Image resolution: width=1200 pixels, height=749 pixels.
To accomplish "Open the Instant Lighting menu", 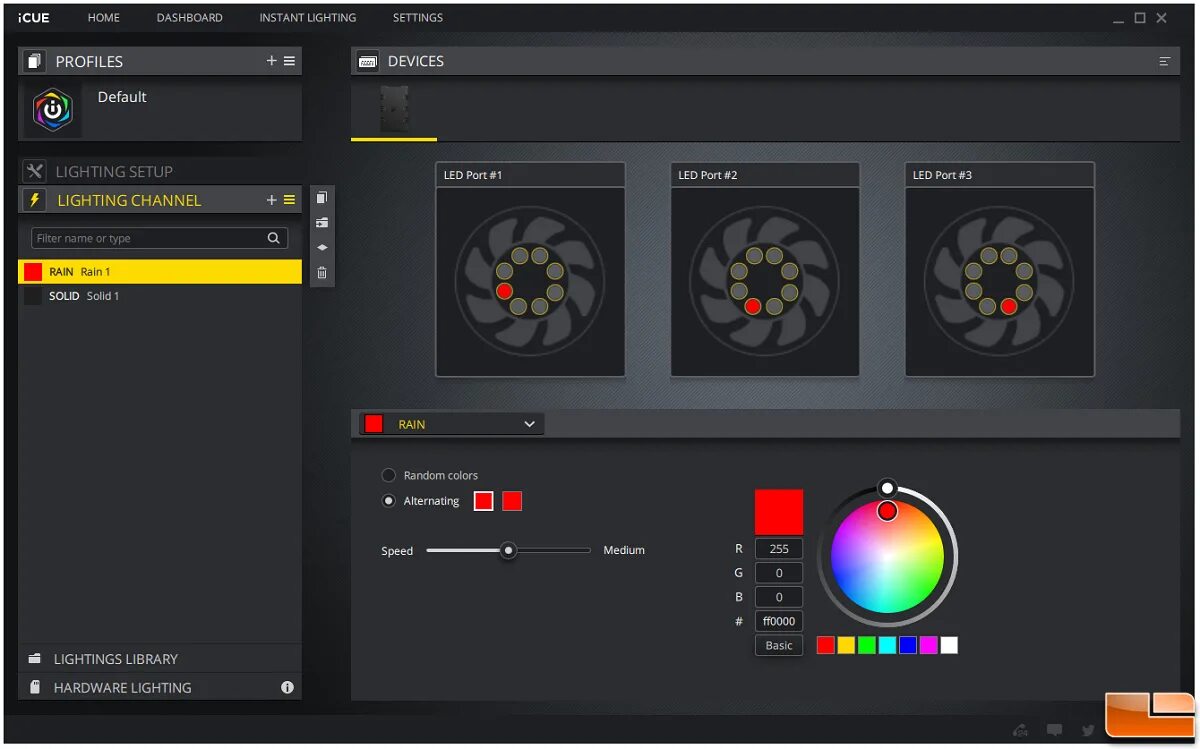I will tap(307, 18).
